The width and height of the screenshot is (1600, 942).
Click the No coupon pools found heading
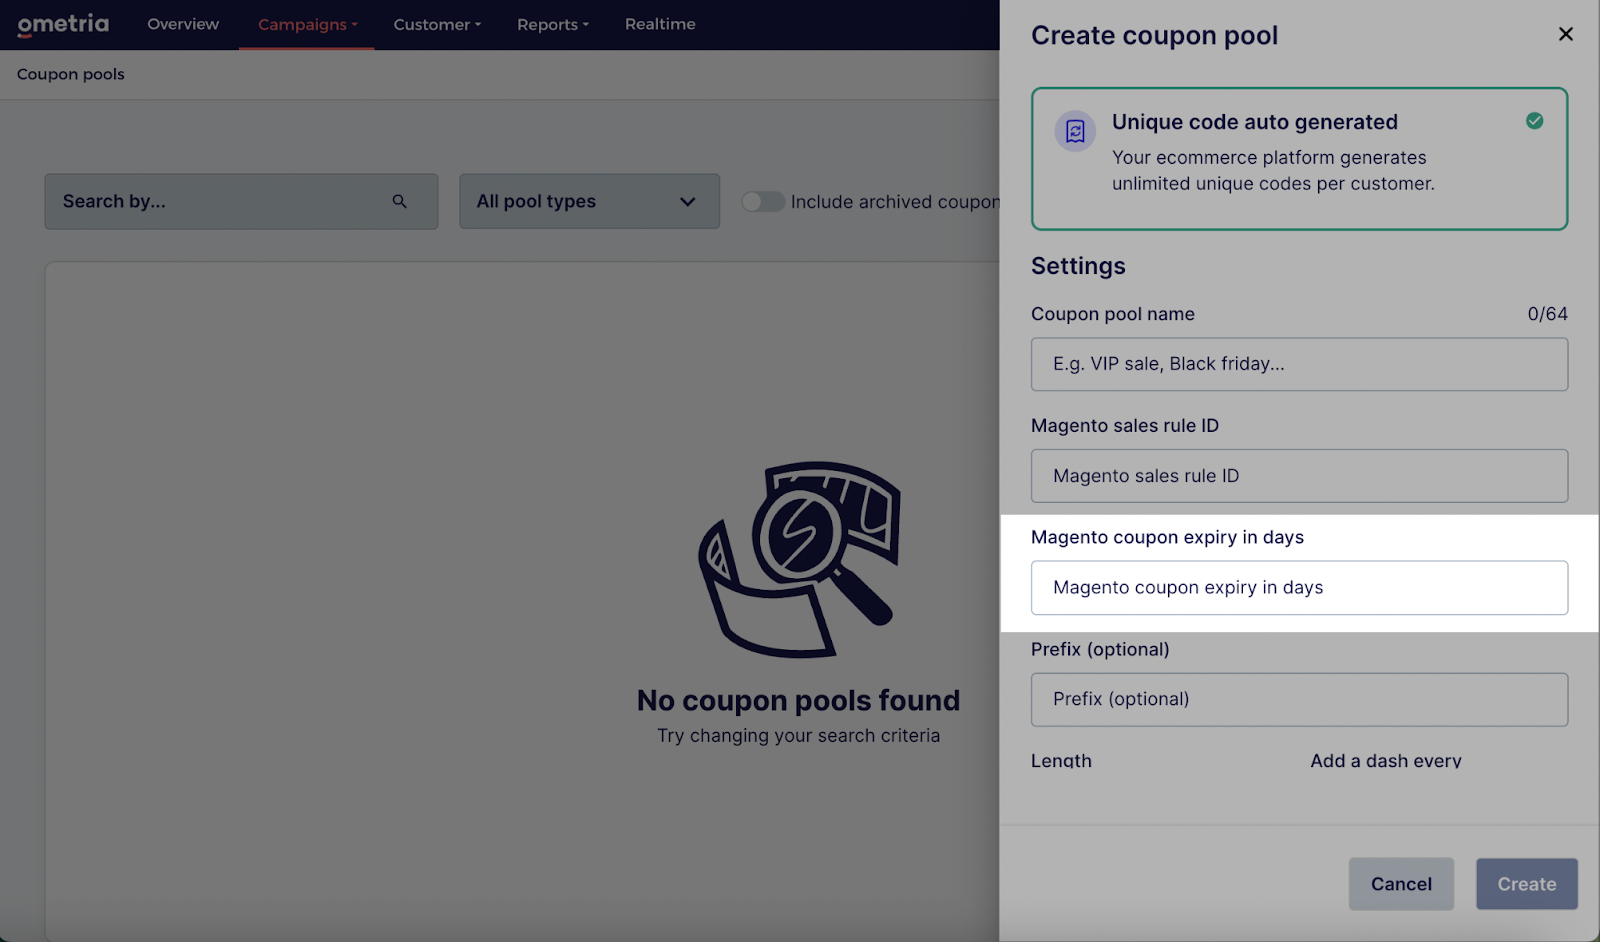[x=798, y=700]
